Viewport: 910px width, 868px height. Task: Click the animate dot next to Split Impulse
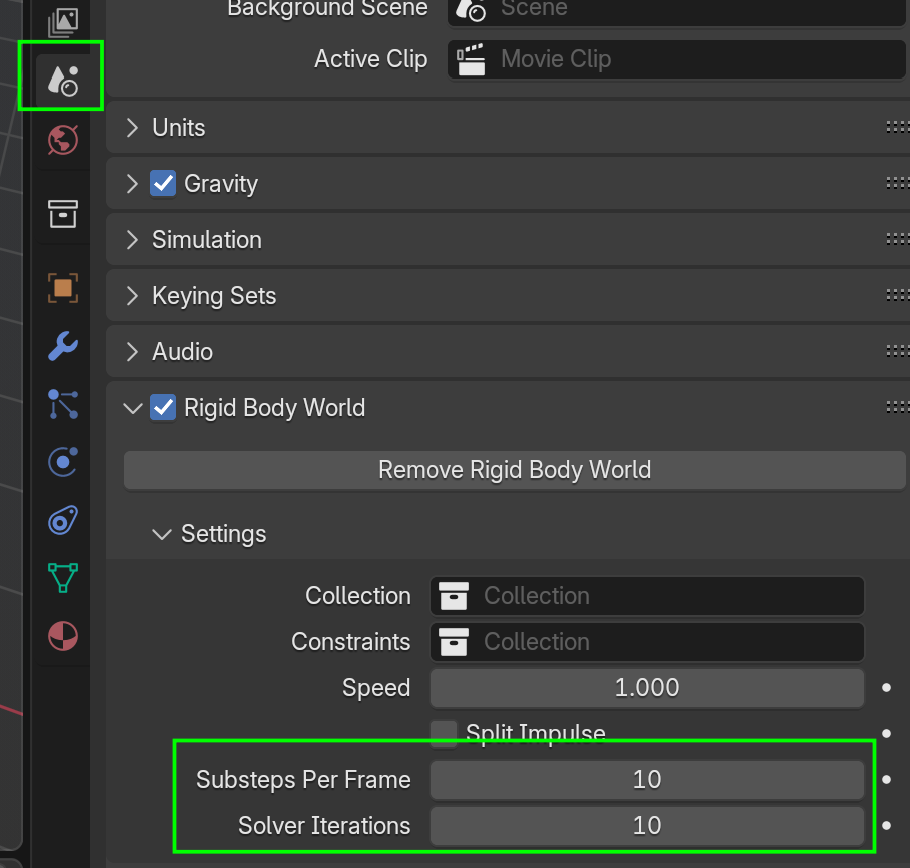[x=886, y=733]
